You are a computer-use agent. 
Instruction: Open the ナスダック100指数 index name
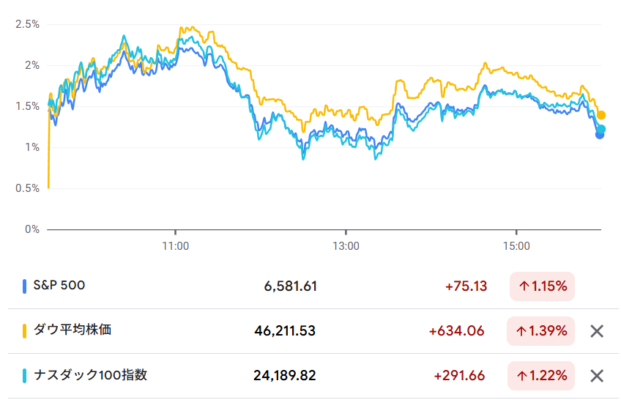(88, 376)
